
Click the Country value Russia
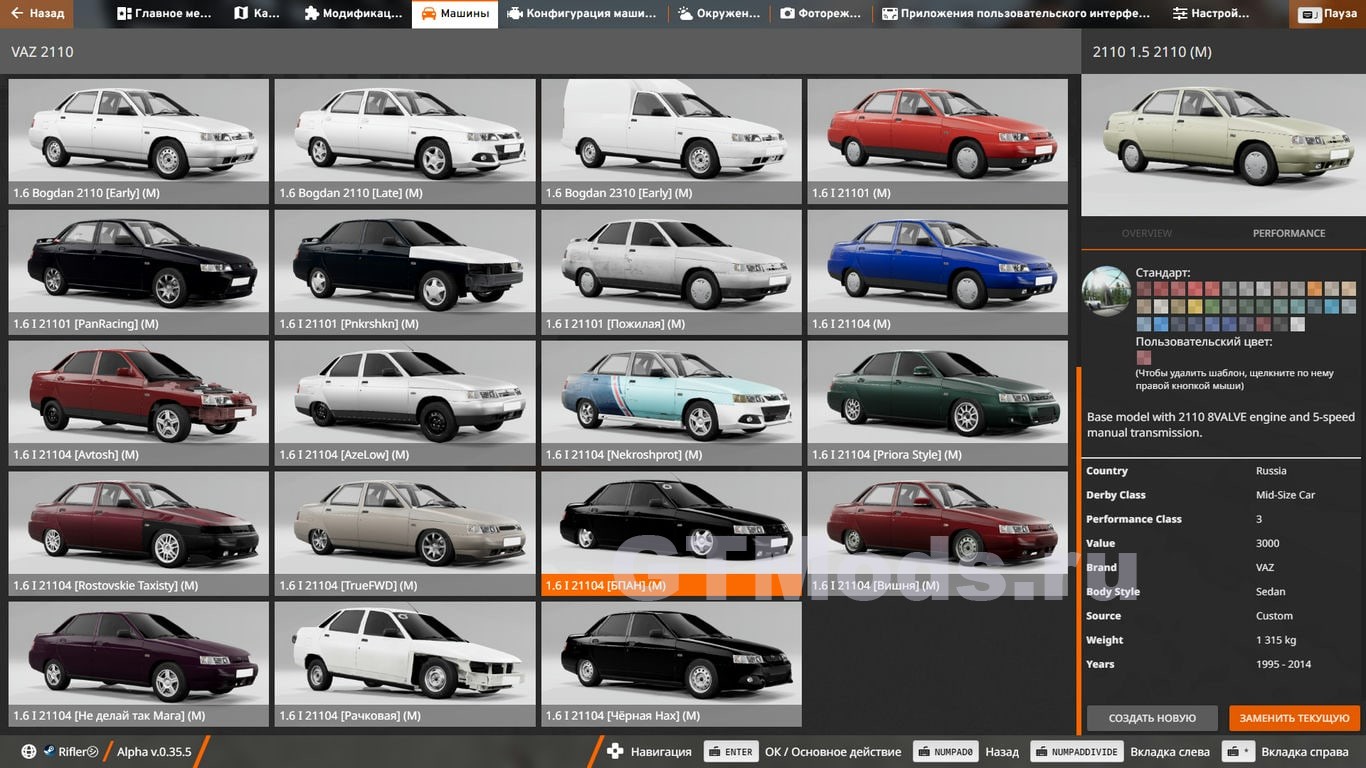coord(1271,471)
